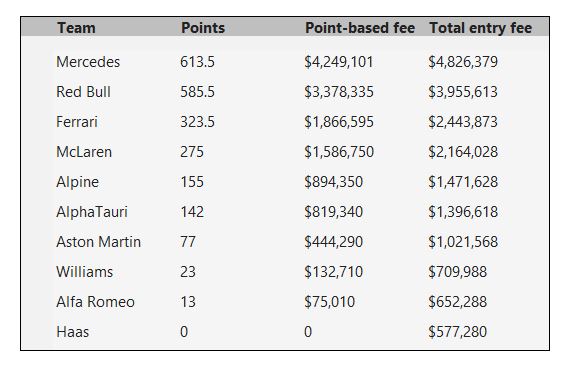Viewport: 567px width, 375px height.
Task: Select the Red Bull row name
Action: pyautogui.click(x=84, y=92)
